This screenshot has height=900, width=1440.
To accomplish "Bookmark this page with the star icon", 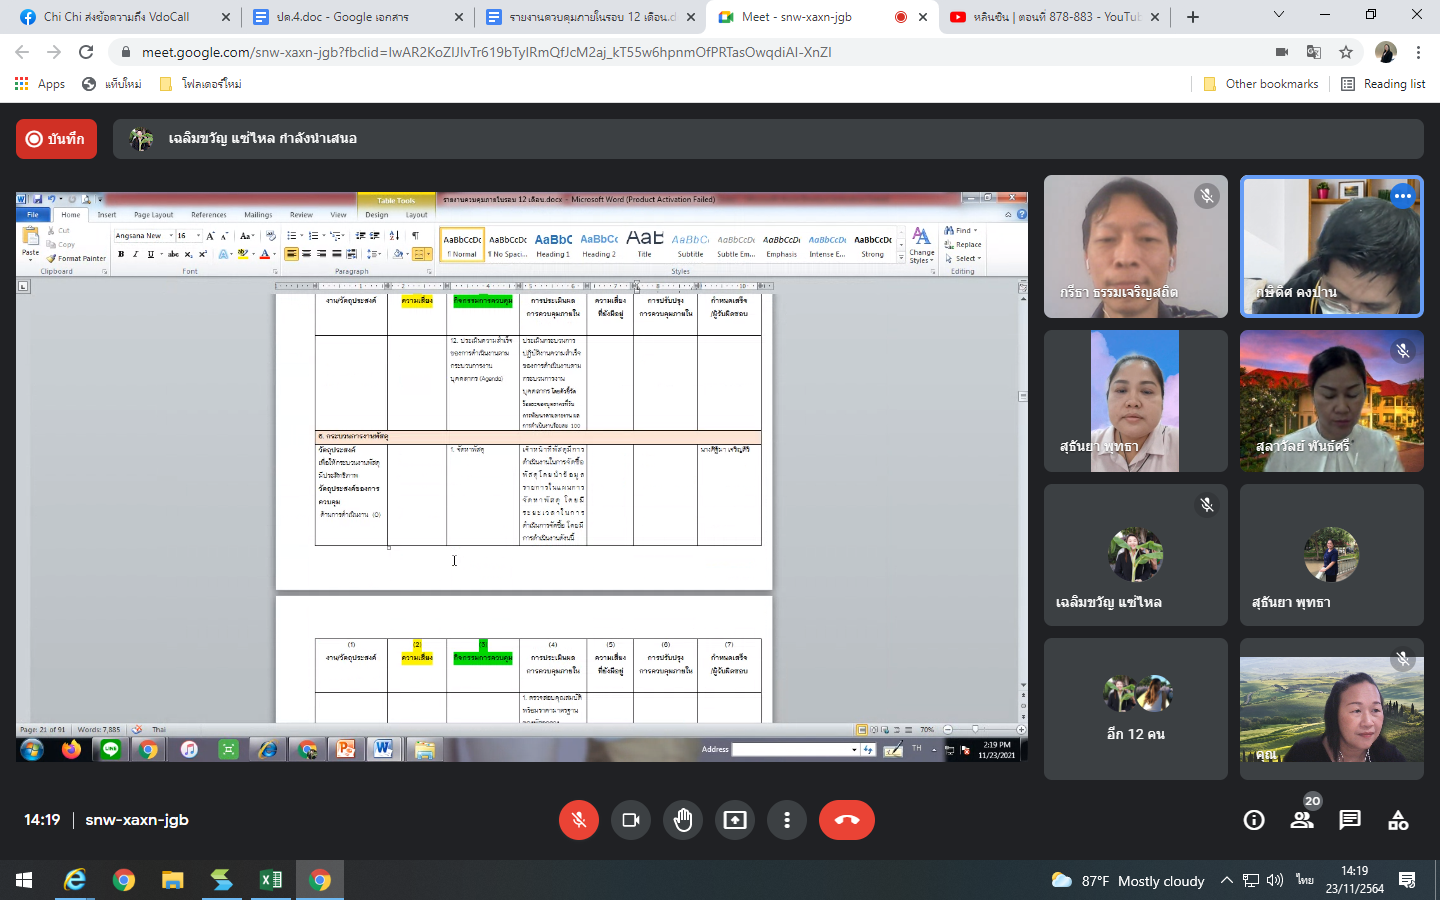I will pos(1346,52).
